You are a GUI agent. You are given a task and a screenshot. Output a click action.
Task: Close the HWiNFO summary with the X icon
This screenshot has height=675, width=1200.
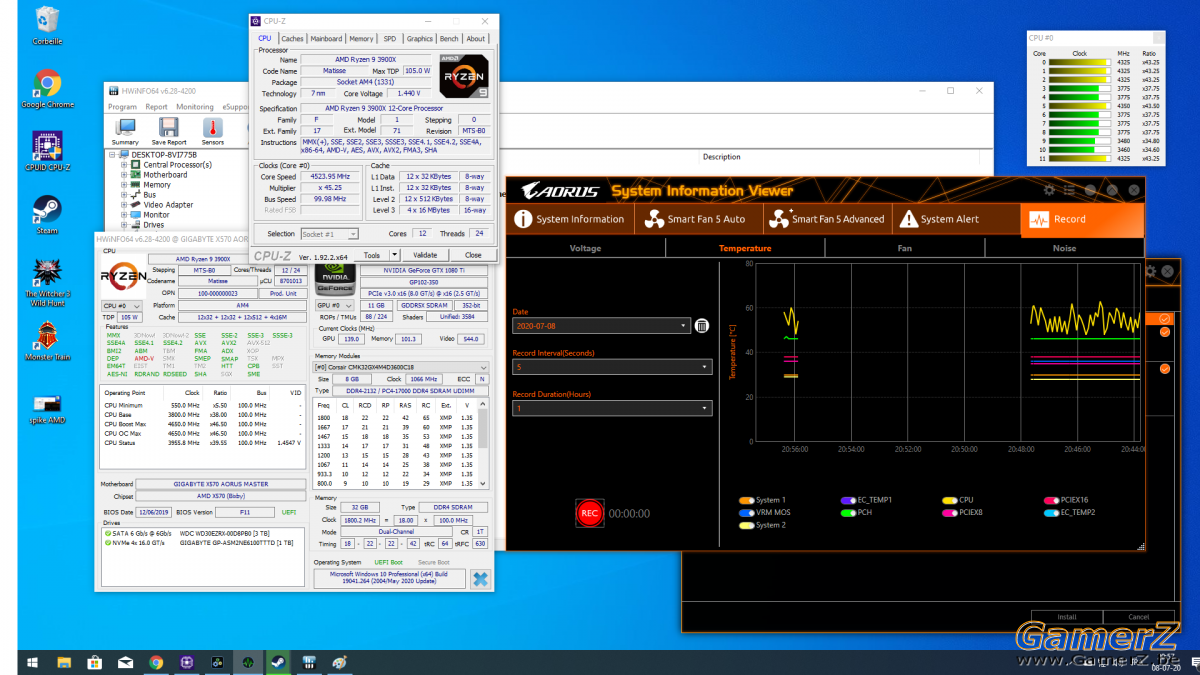tap(480, 579)
